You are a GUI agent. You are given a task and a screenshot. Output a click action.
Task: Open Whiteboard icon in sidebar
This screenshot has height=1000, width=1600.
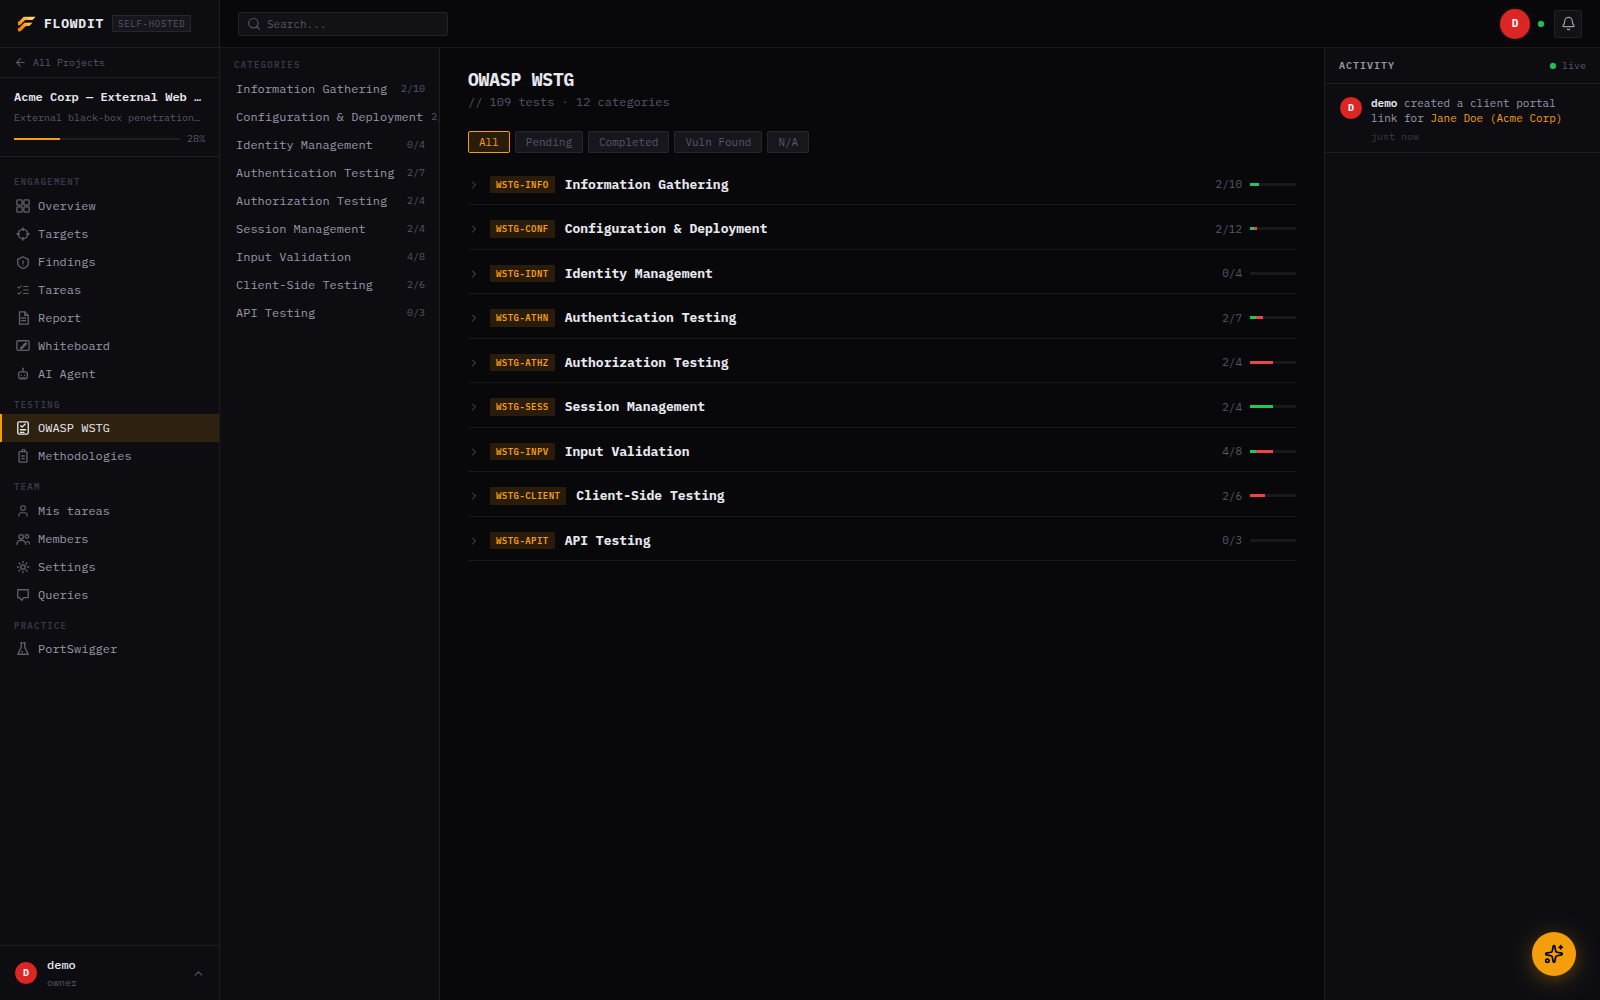pos(23,346)
